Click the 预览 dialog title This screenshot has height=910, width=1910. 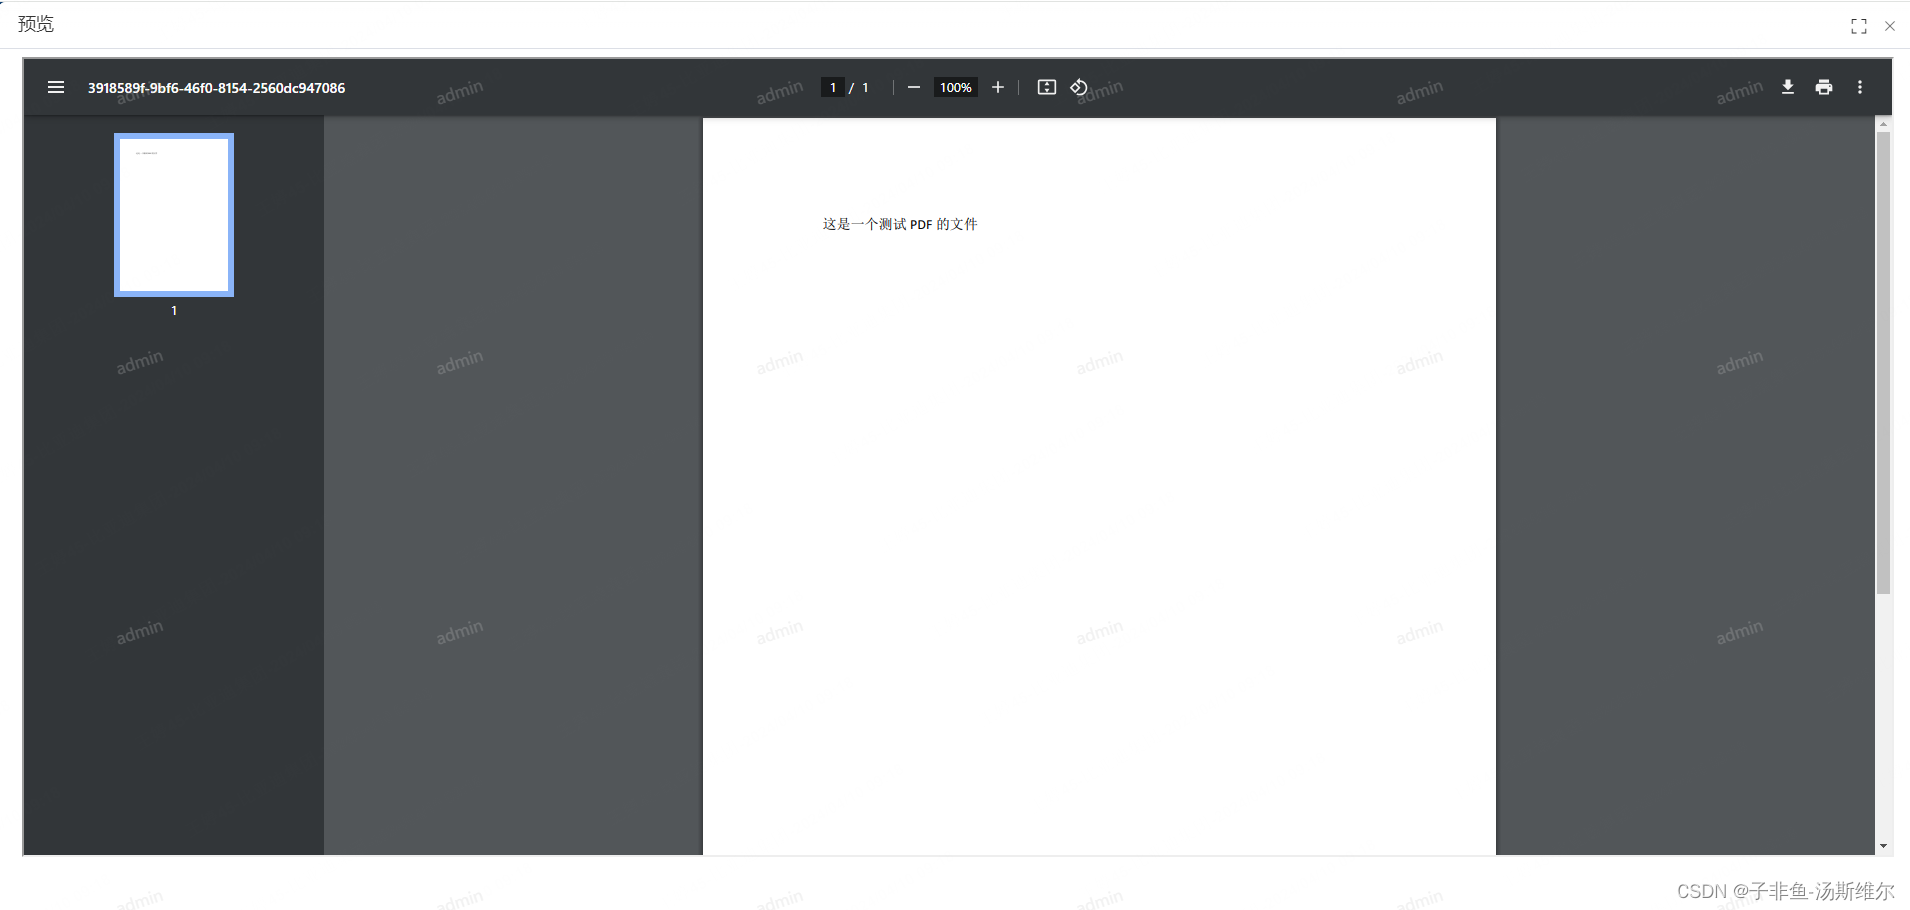[36, 24]
